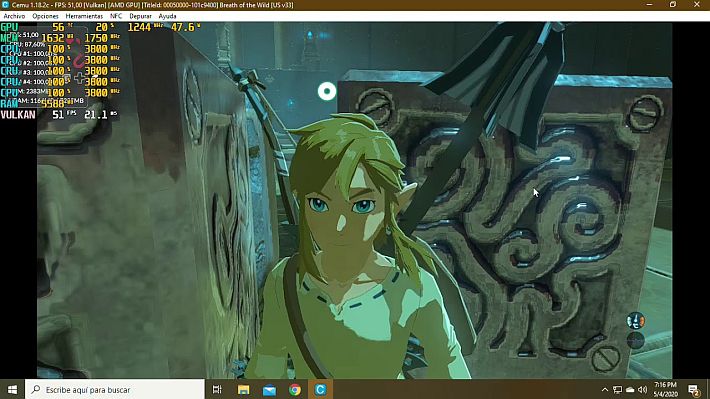The image size is (710, 399).
Task: Launch Google Chrome from the taskbar
Action: tap(295, 389)
